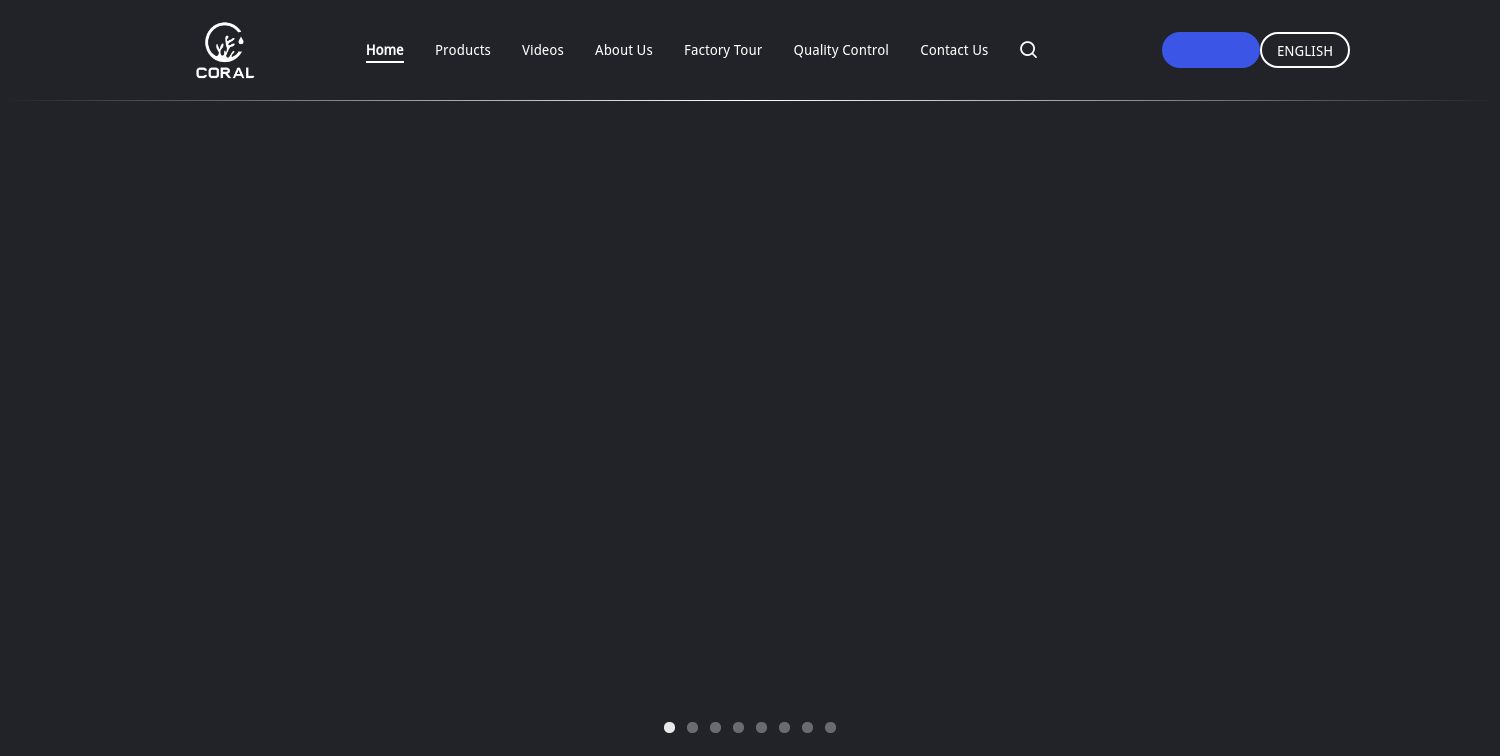This screenshot has width=1500, height=756.
Task: Switch to the third carousel slide
Action: [715, 727]
